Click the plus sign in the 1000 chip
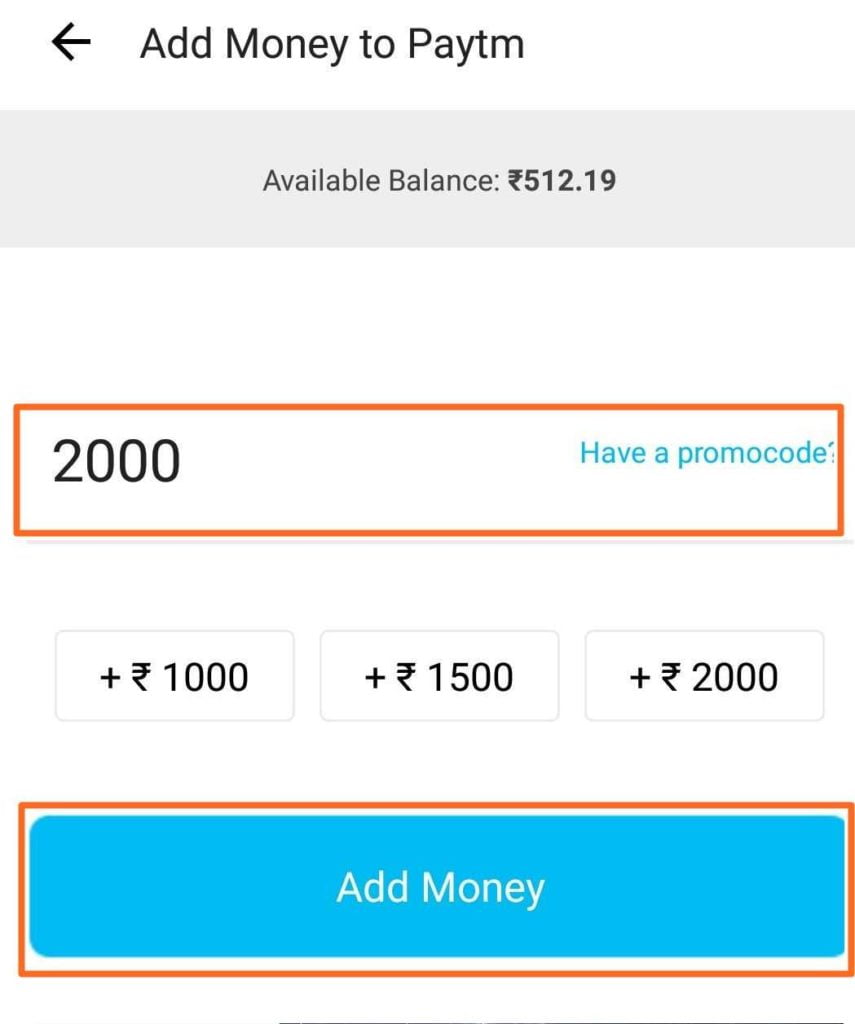Viewport: 855px width, 1024px height. [x=110, y=678]
